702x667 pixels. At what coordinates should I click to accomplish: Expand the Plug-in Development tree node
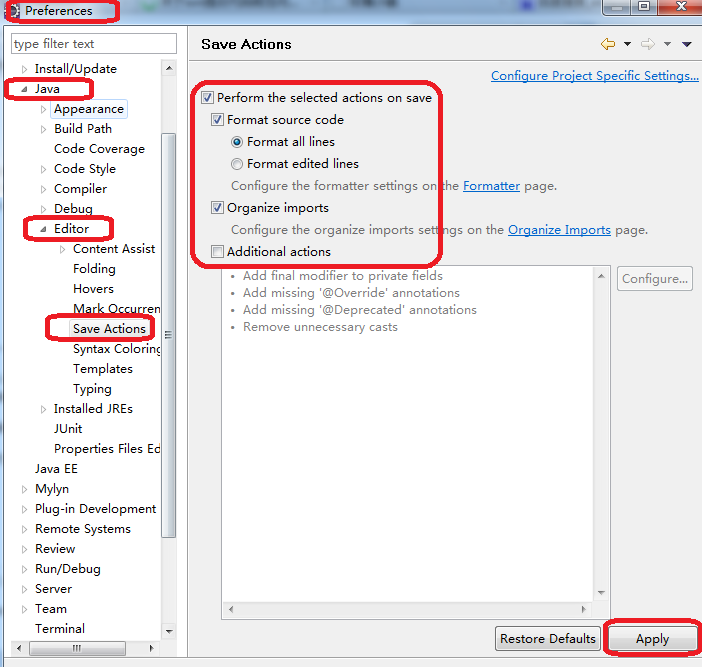click(x=25, y=509)
